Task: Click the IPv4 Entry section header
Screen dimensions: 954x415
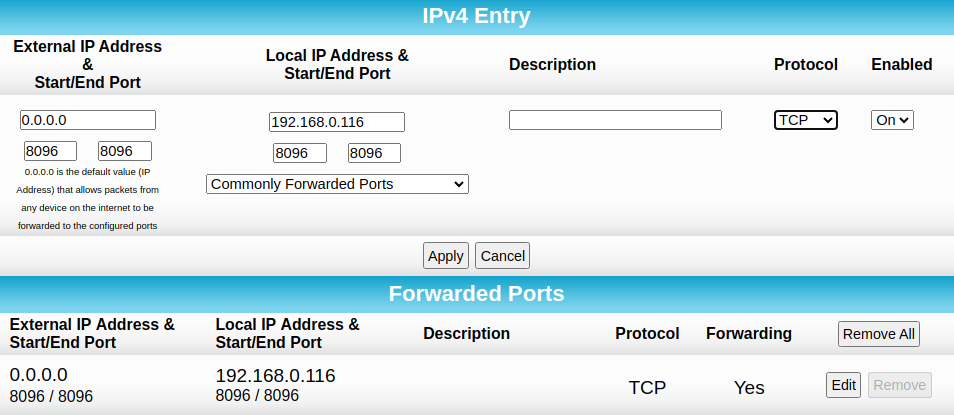Action: [x=477, y=15]
